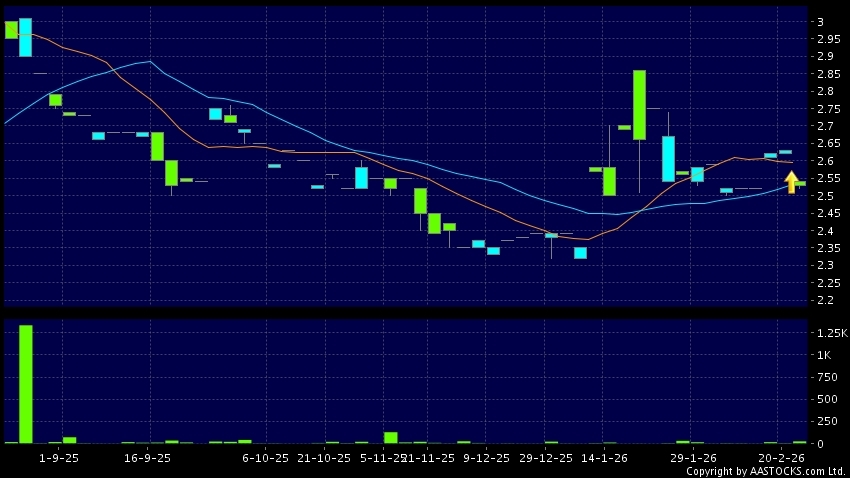Click the 6-10-25 date label
This screenshot has width=850, height=478.
266,457
